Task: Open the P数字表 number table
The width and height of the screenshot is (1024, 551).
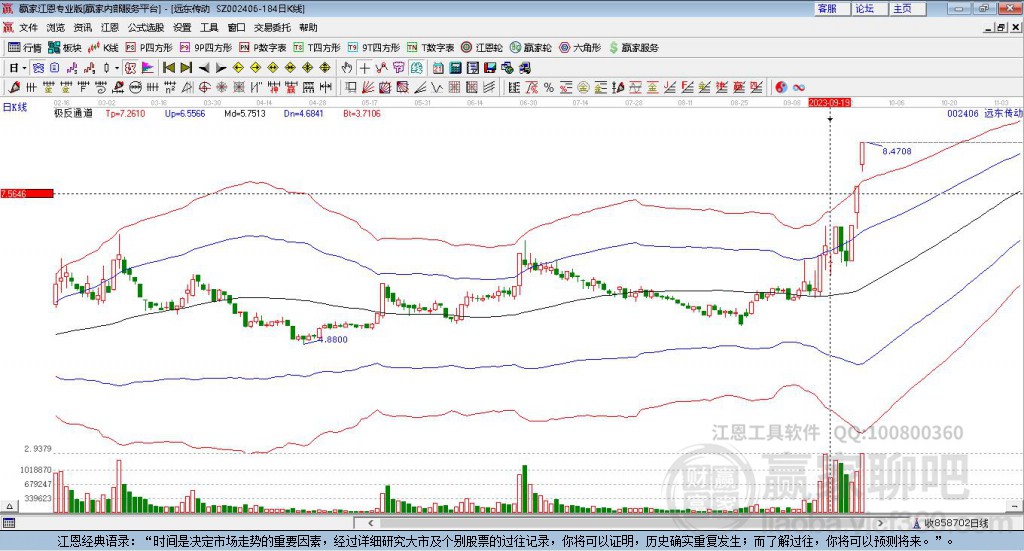Action: [263, 48]
